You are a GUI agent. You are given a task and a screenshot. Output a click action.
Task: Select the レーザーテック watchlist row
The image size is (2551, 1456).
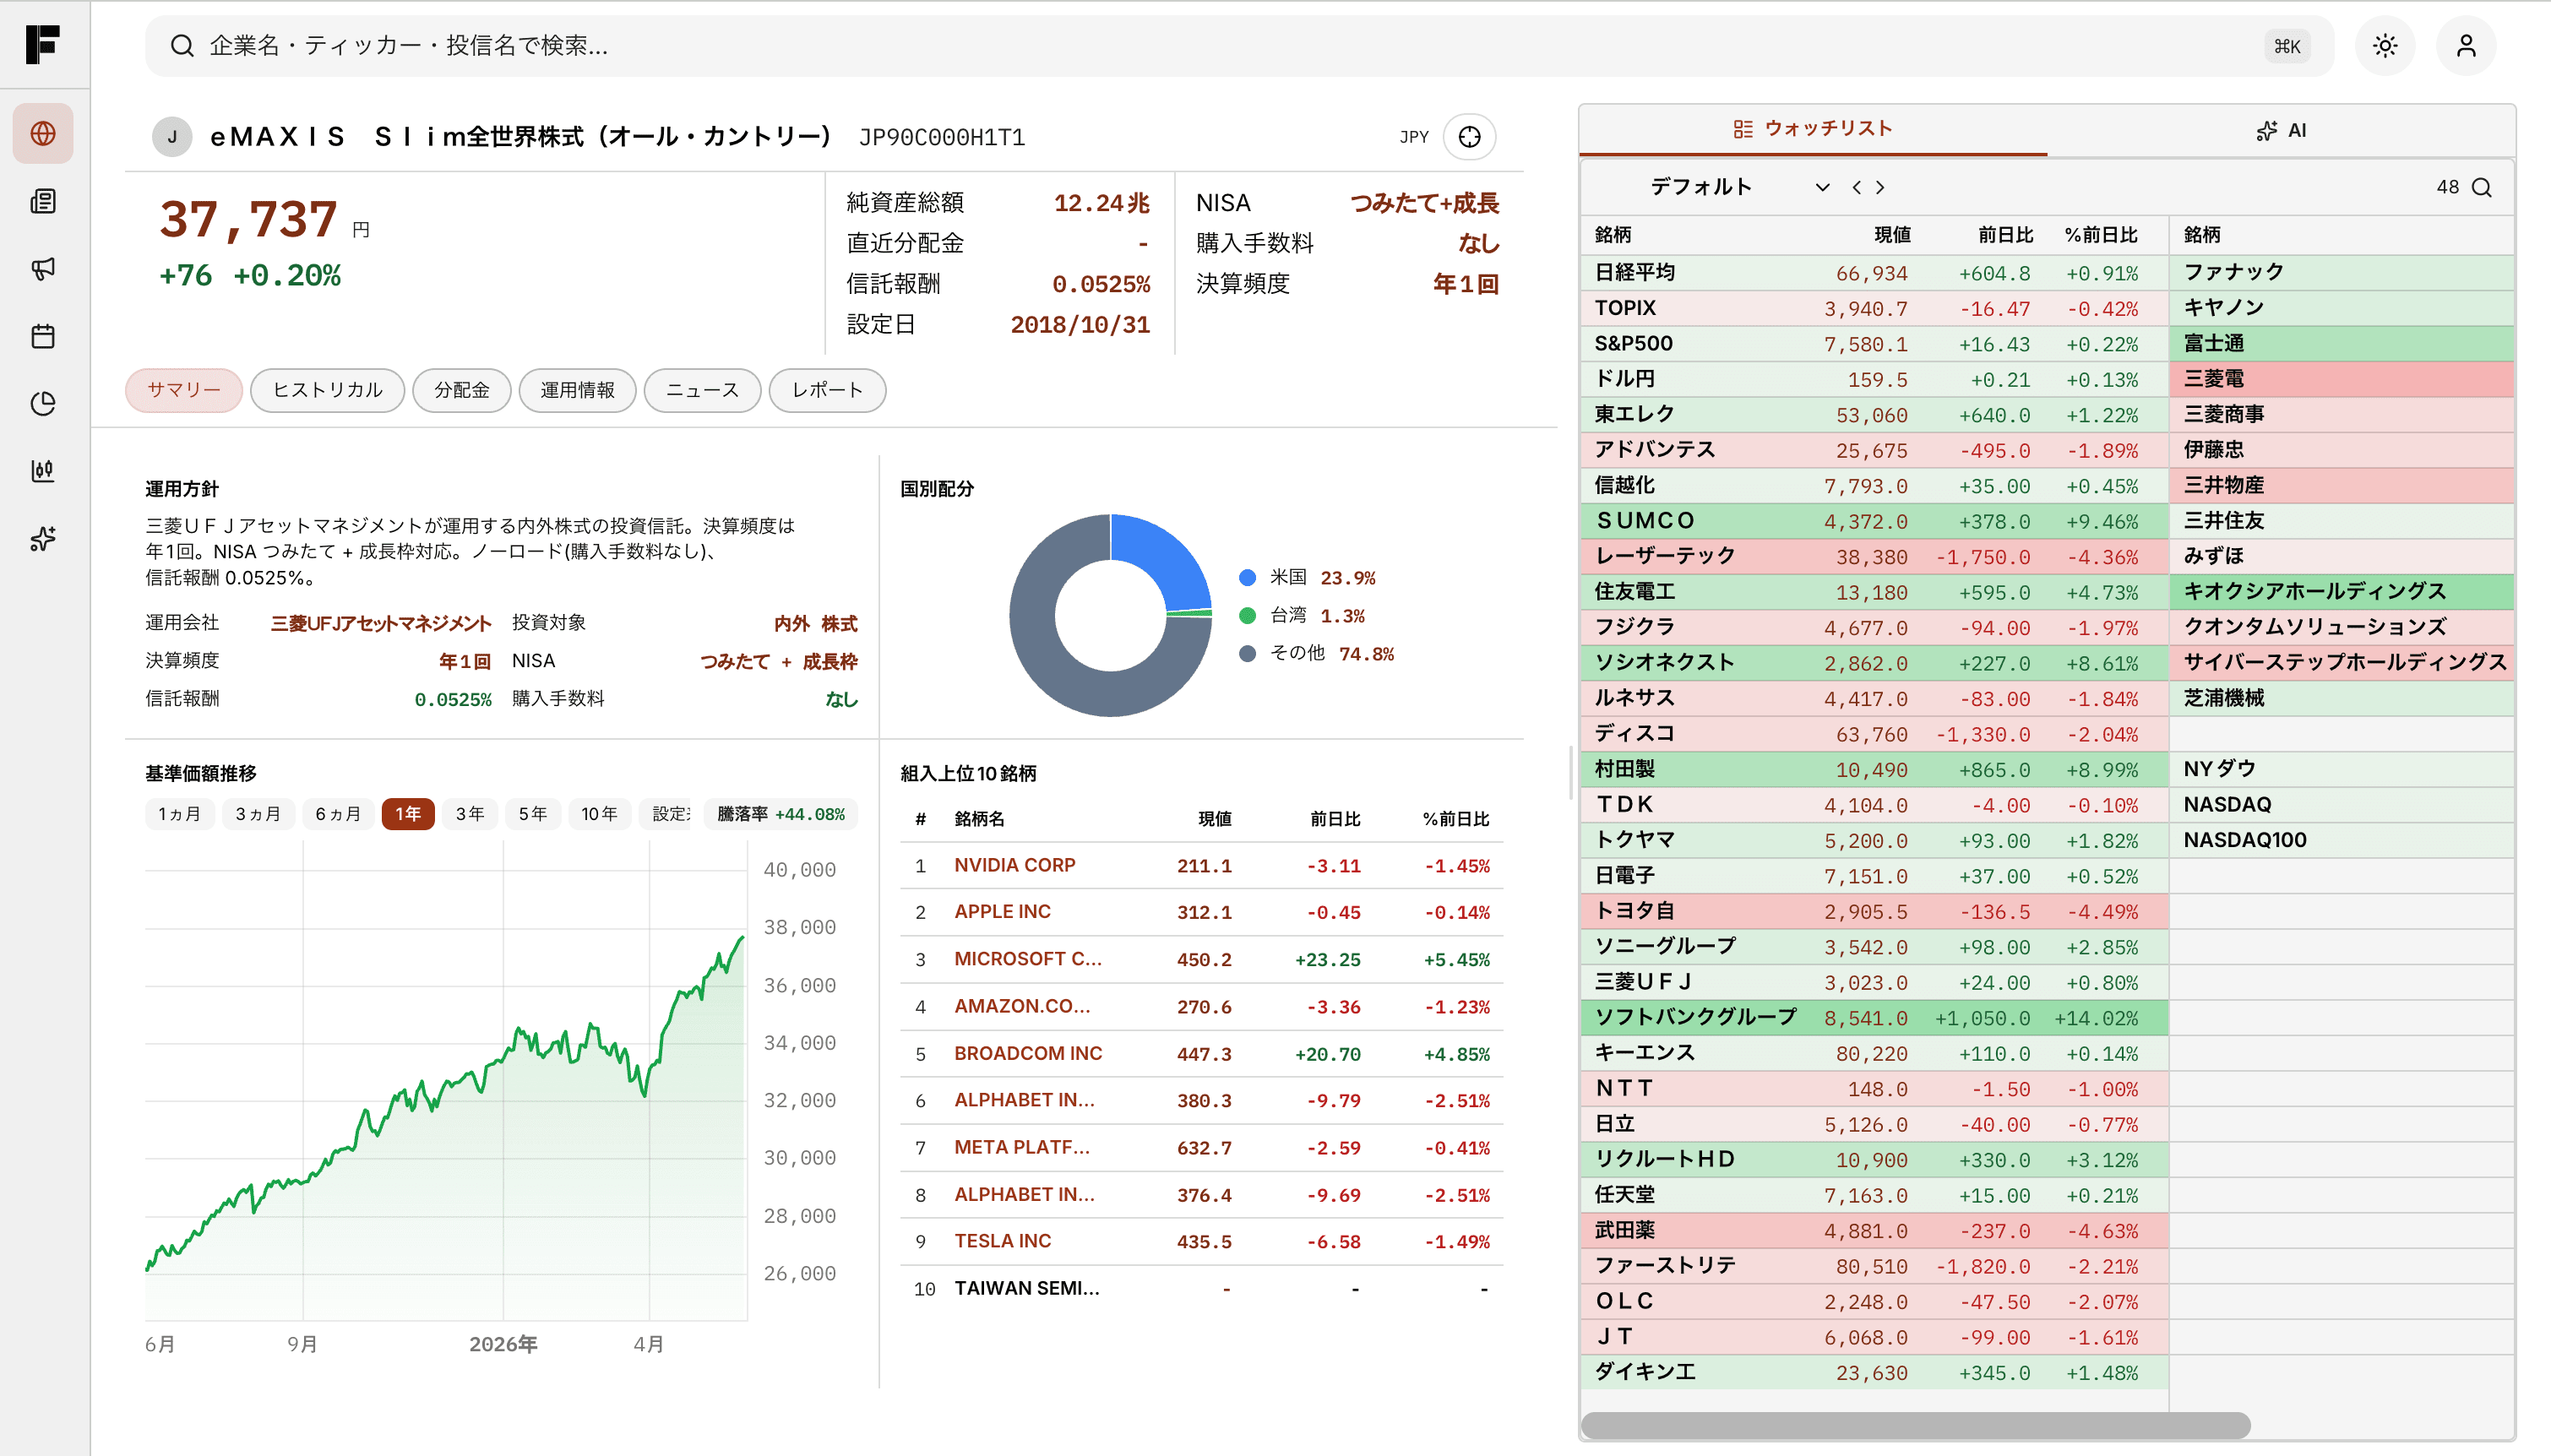click(1875, 557)
